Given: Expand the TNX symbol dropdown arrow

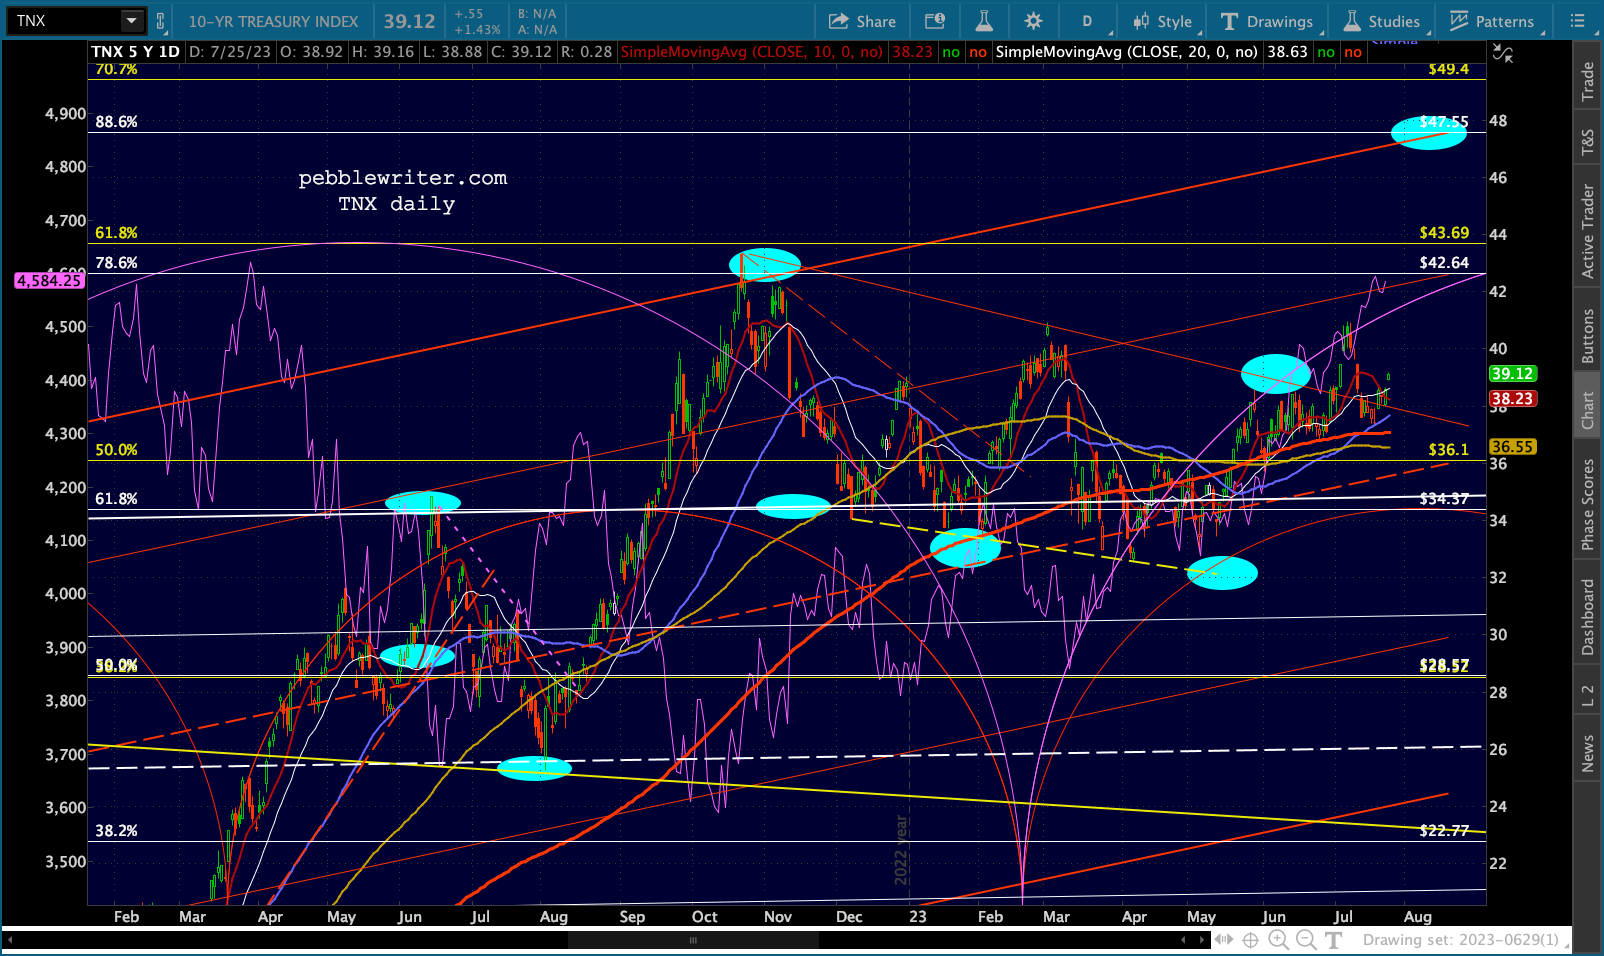Looking at the screenshot, I should pyautogui.click(x=132, y=20).
